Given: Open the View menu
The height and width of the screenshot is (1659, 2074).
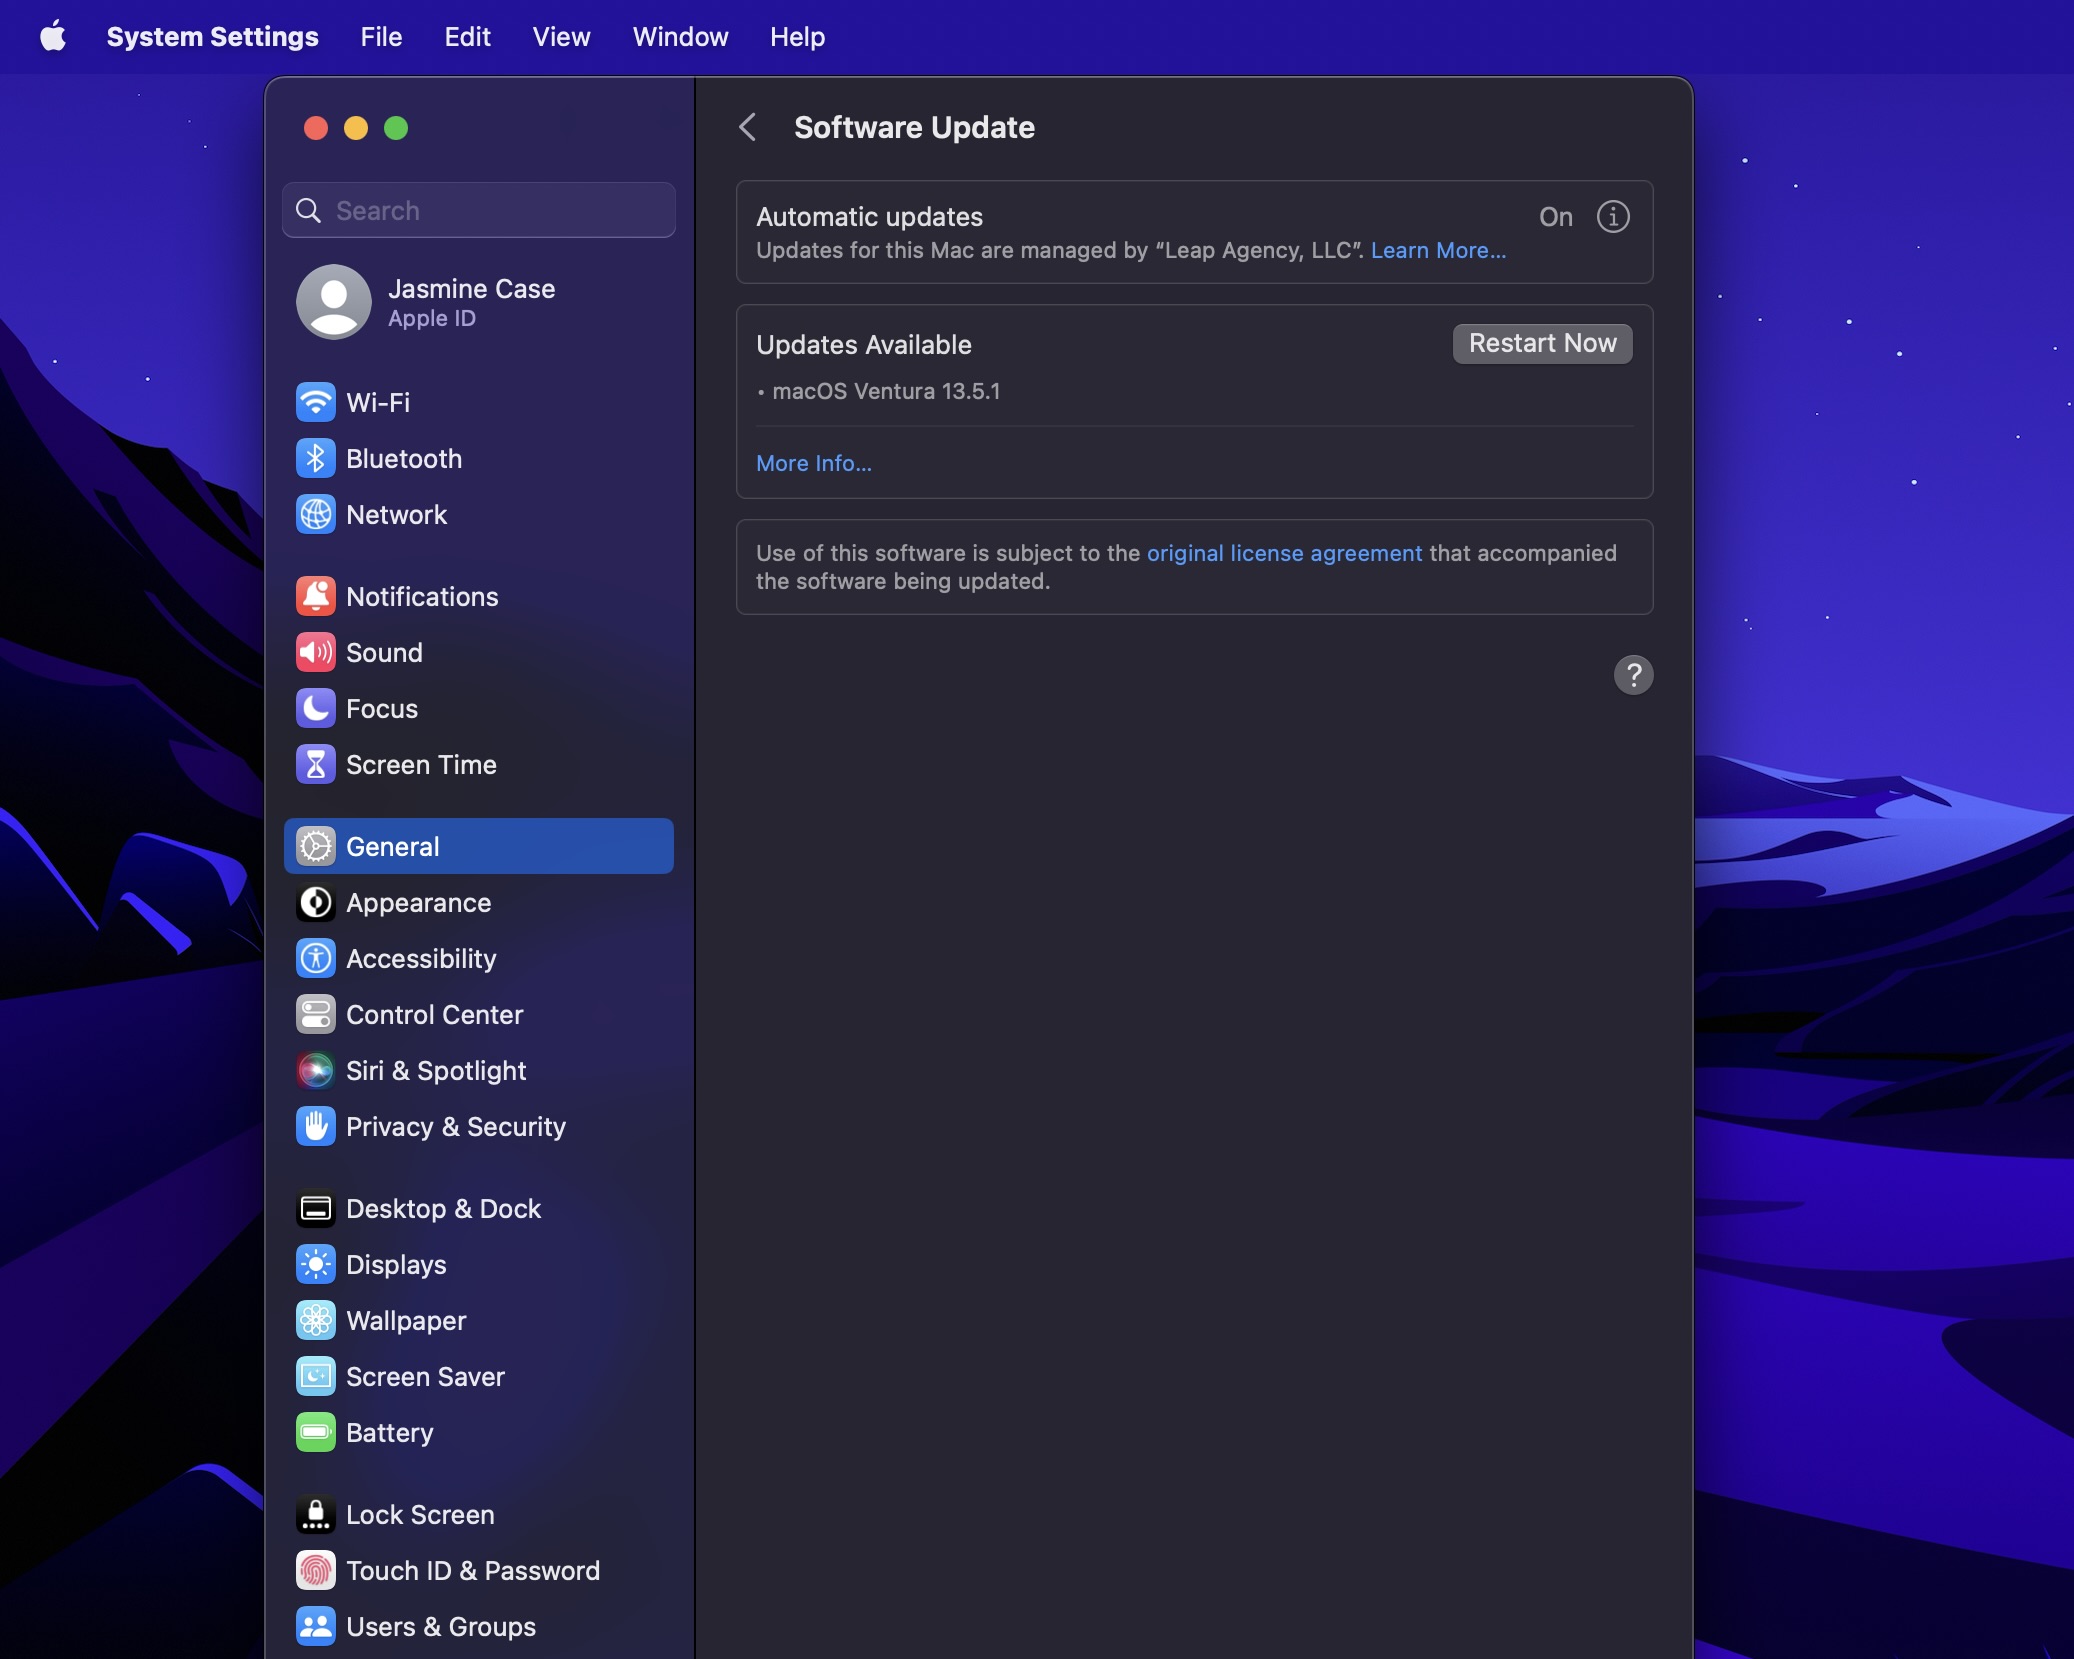Looking at the screenshot, I should pyautogui.click(x=561, y=37).
